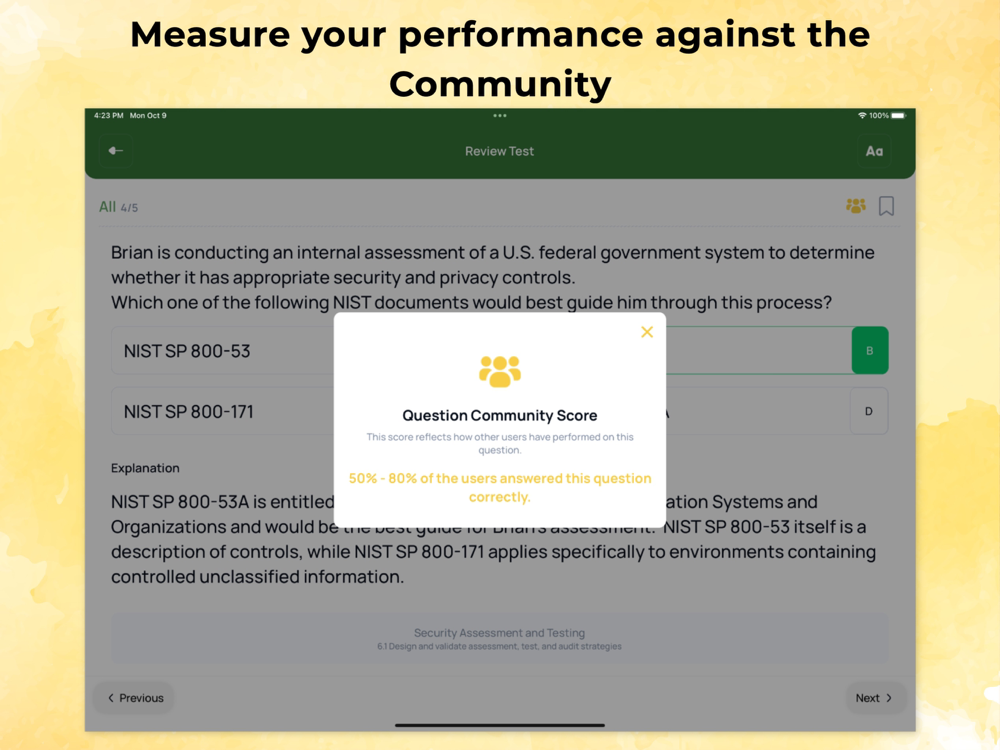Viewport: 1000px width, 750px height.
Task: Select answer NIST SP 800-53
Action: 223,351
